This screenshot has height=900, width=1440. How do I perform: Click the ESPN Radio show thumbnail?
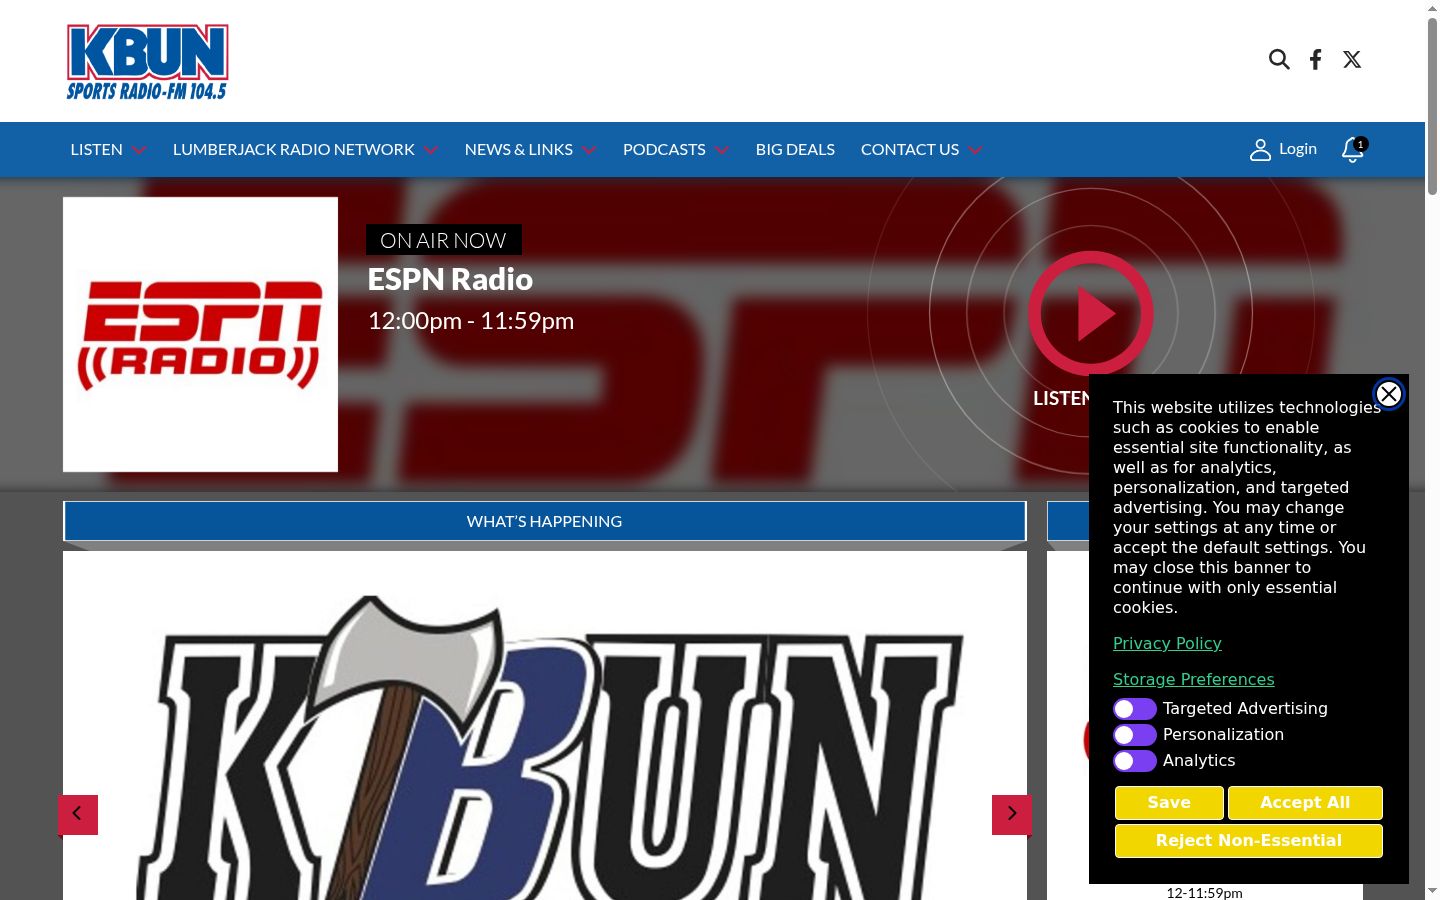point(200,334)
